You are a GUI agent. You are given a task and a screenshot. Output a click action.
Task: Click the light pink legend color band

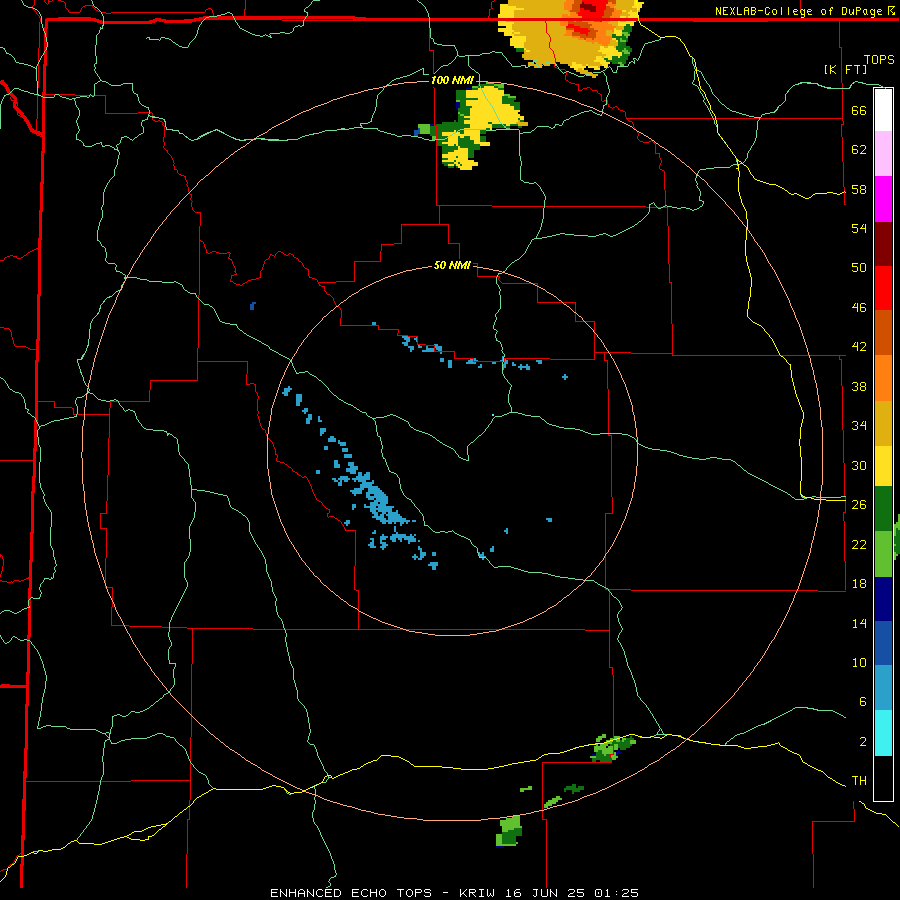(883, 153)
